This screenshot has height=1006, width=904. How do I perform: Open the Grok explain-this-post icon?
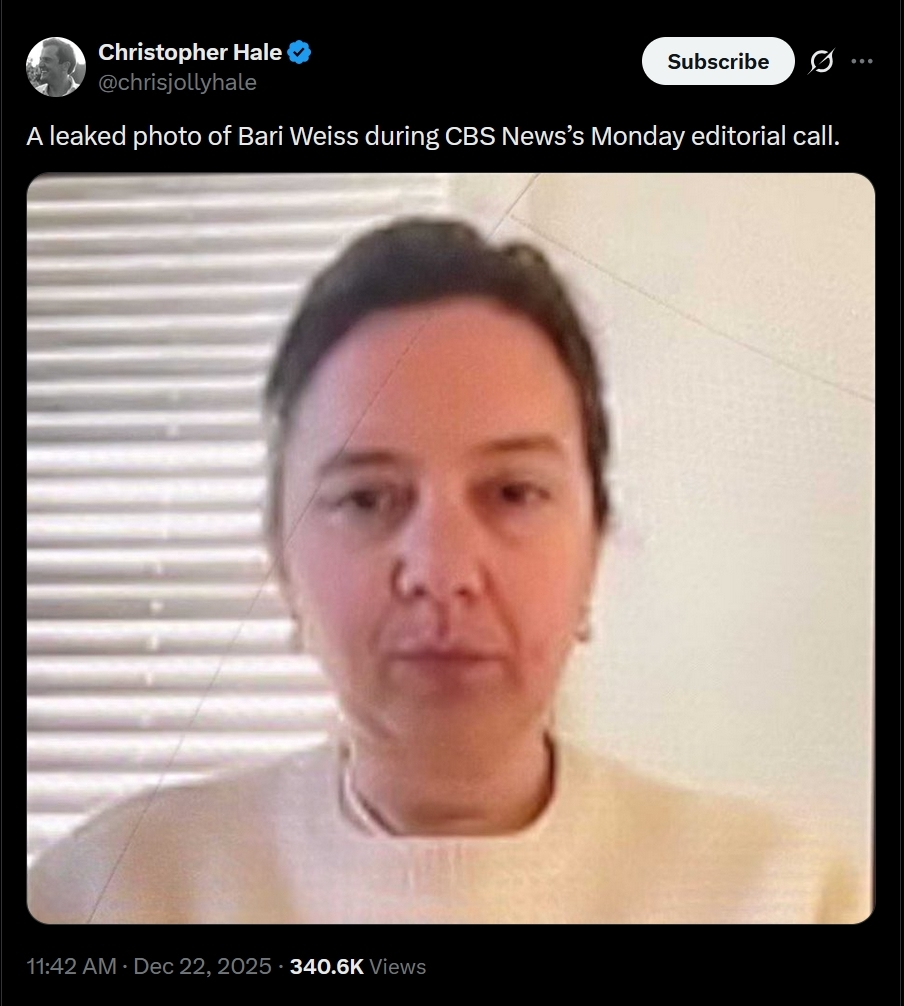(x=821, y=61)
